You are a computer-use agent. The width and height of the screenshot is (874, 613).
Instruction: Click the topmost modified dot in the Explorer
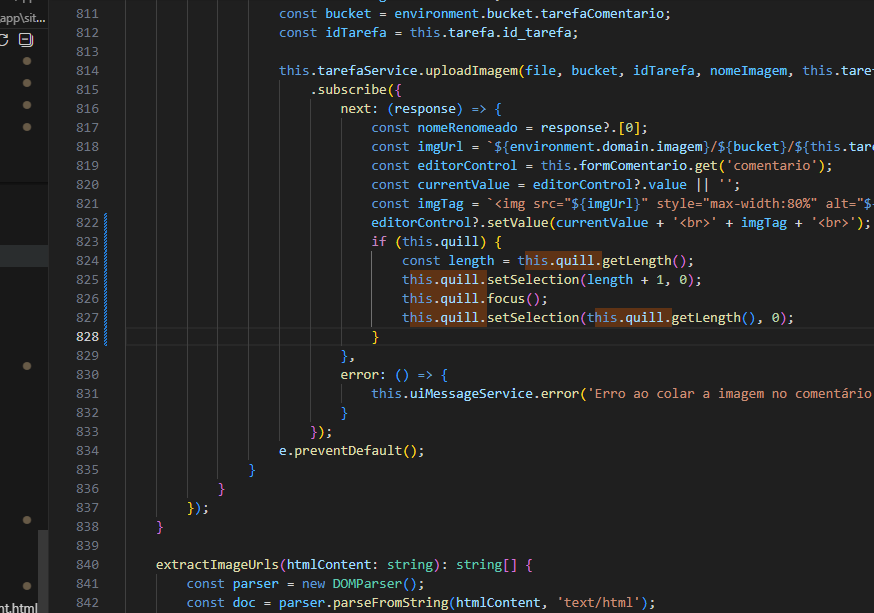26,61
